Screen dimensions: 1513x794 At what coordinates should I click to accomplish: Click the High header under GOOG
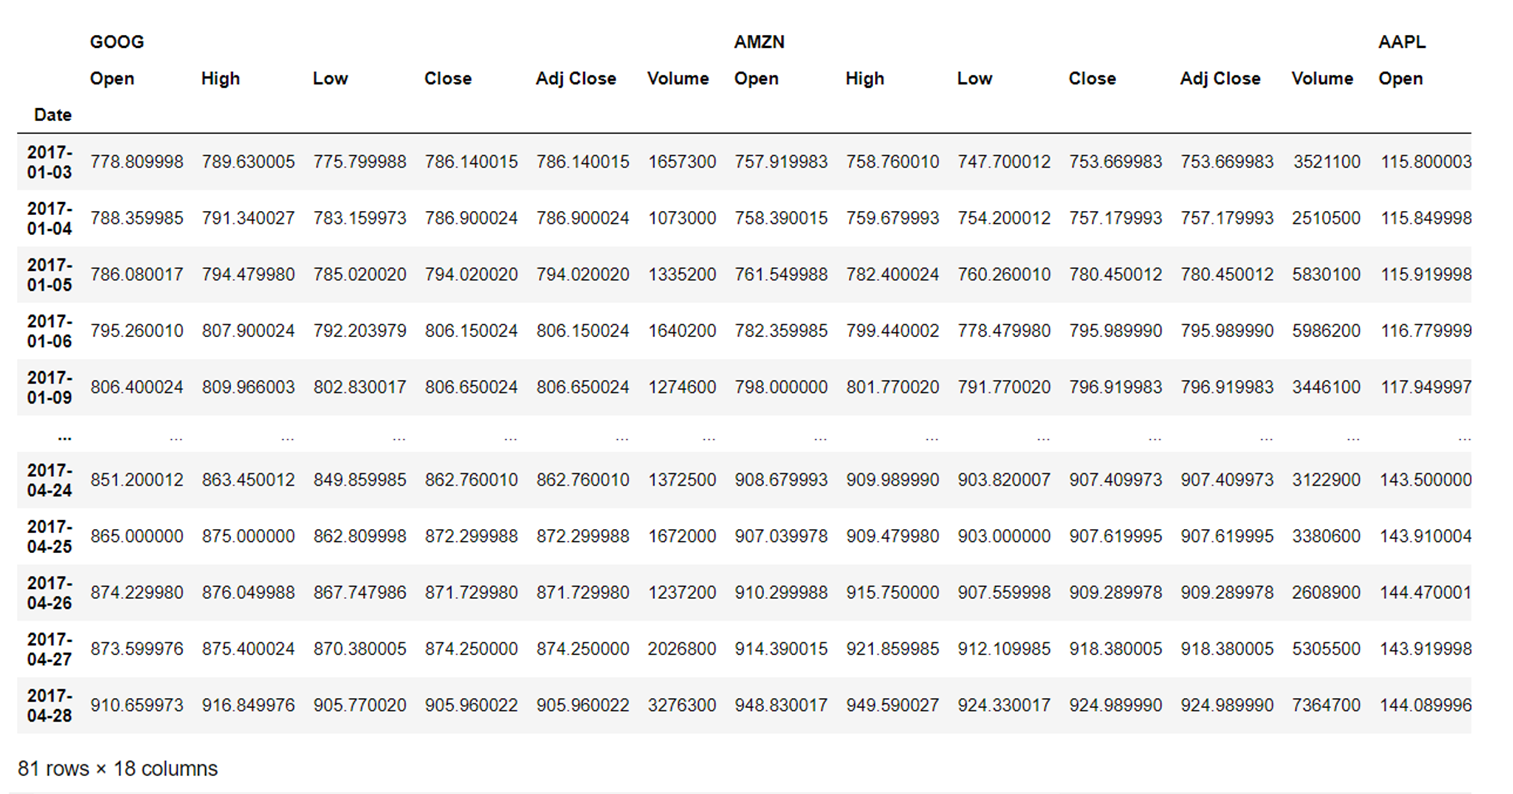[220, 78]
